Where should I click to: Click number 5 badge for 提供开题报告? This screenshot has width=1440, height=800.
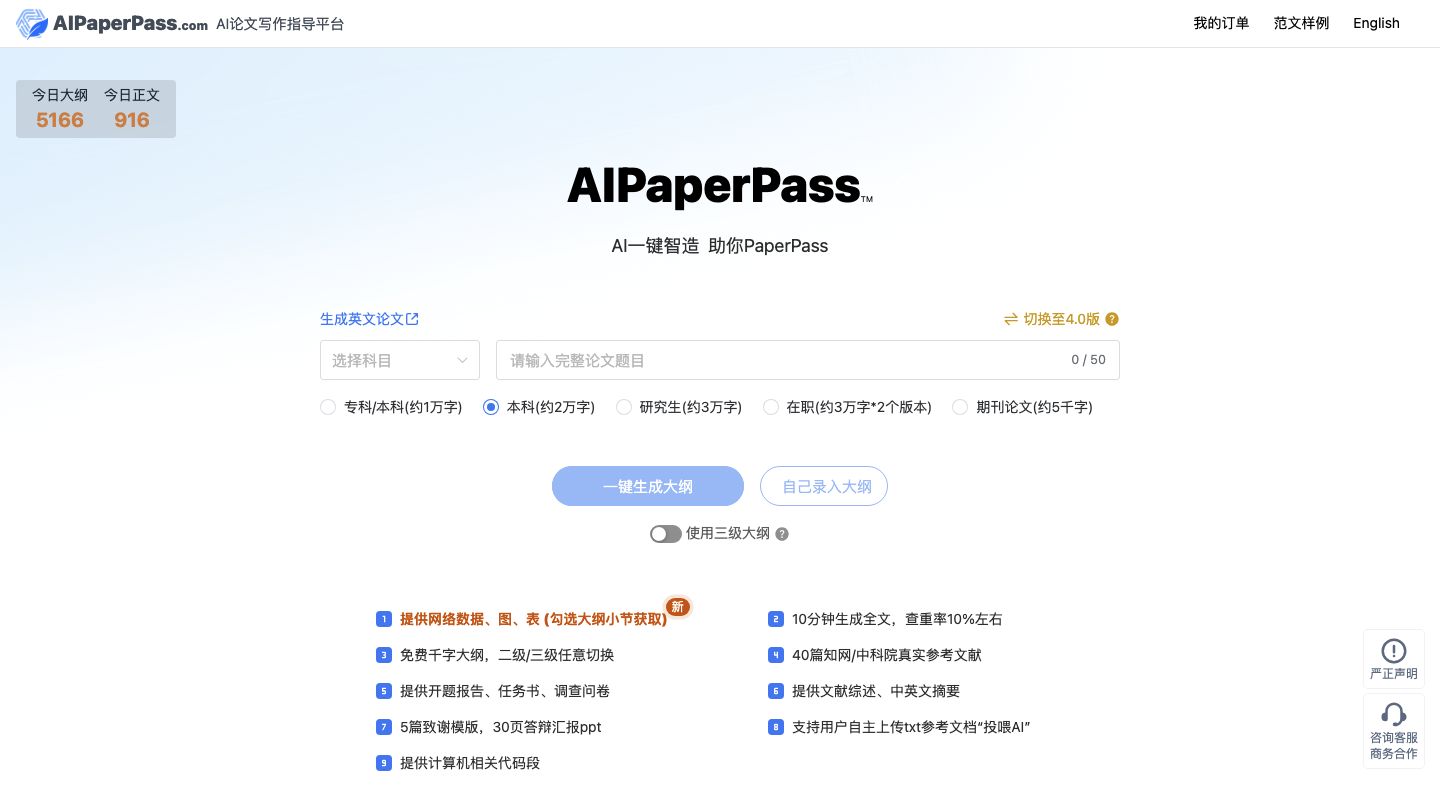(383, 691)
